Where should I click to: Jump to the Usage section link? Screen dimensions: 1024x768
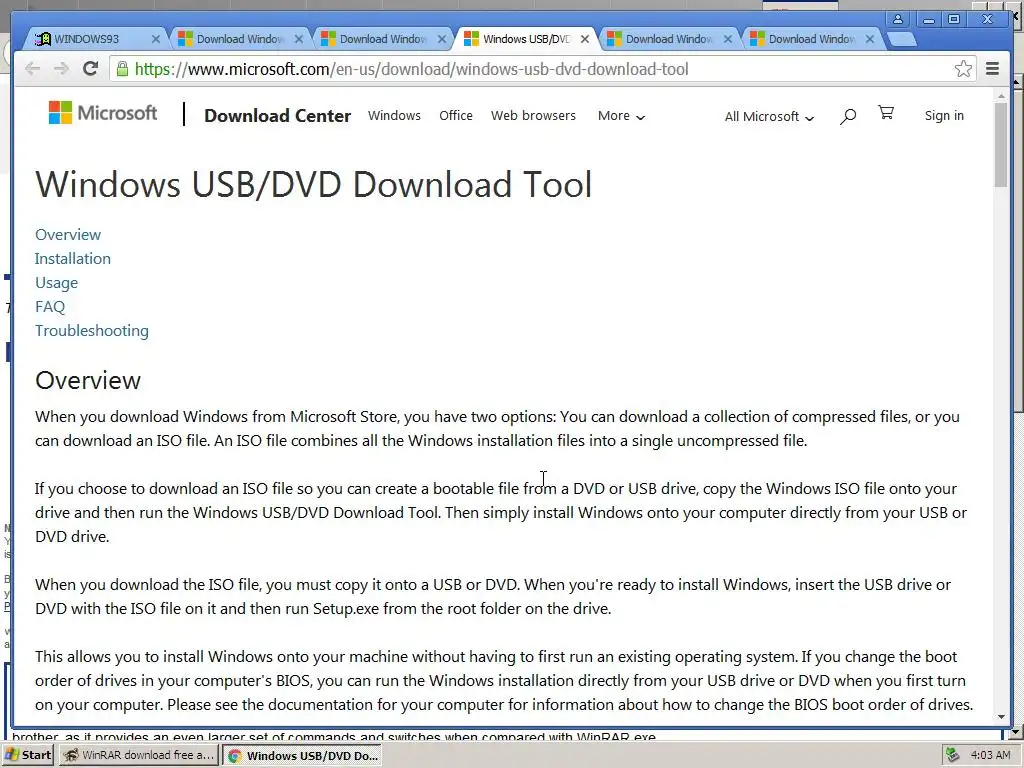coord(56,283)
